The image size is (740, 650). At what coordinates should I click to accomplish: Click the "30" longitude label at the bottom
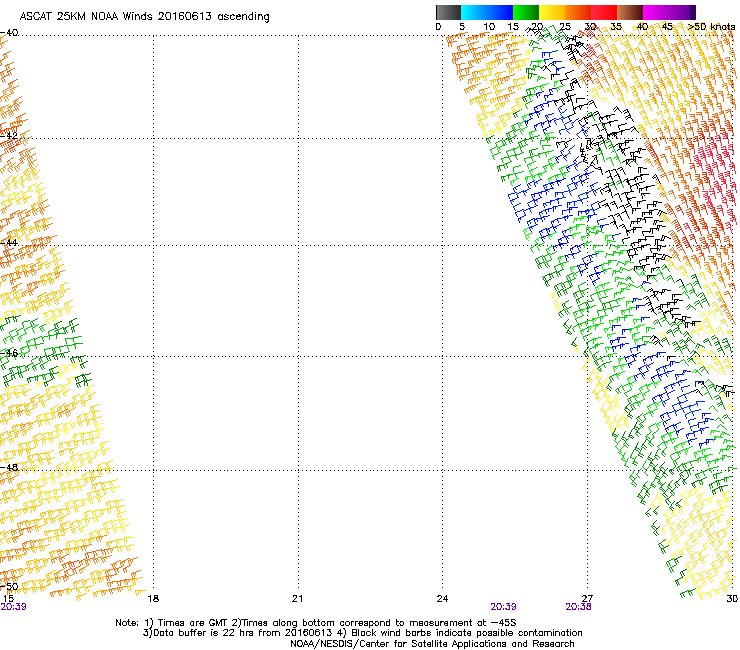coord(732,599)
